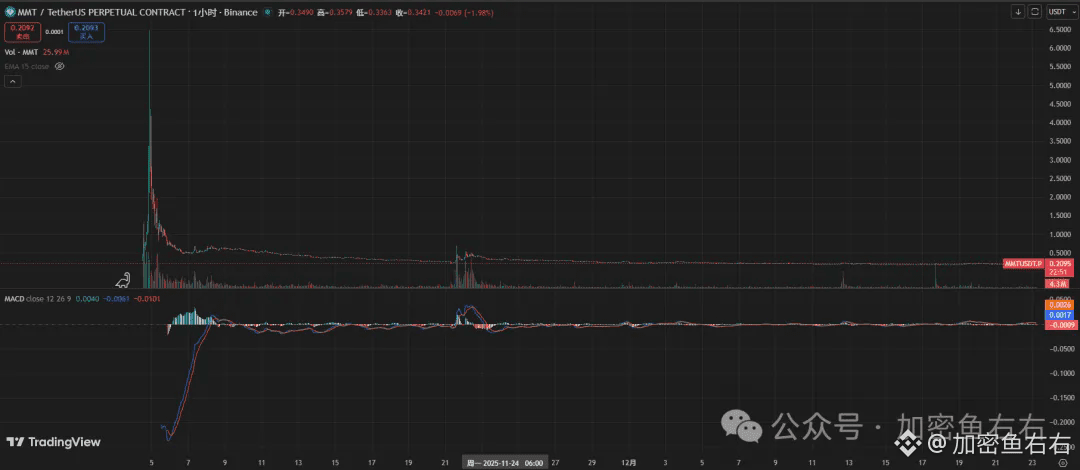The width and height of the screenshot is (1080, 470).
Task: Click the 6.5000 price axis label
Action: click(x=1058, y=30)
